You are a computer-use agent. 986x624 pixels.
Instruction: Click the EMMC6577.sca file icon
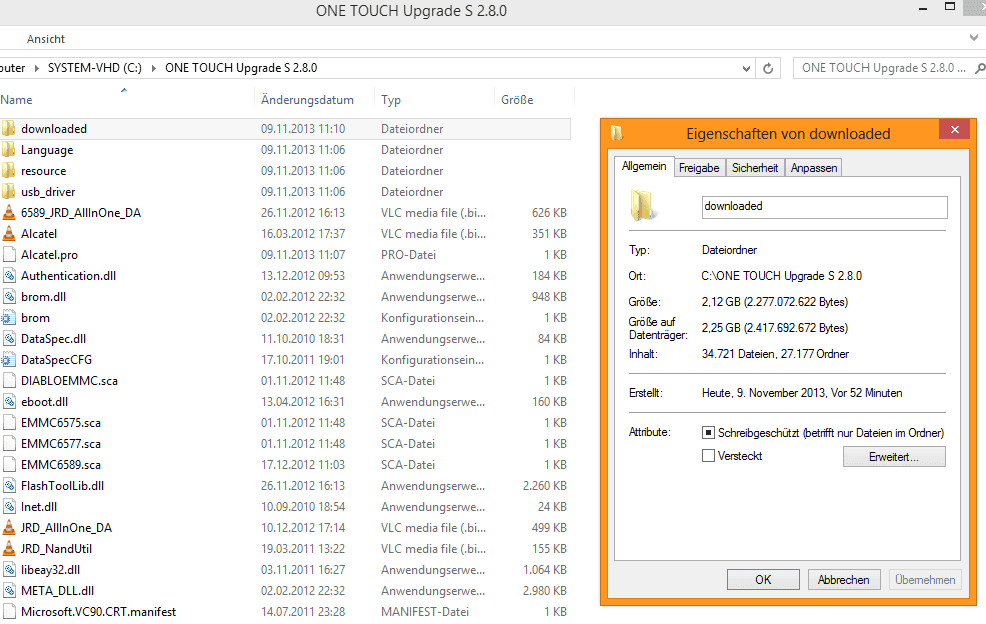click(x=9, y=444)
